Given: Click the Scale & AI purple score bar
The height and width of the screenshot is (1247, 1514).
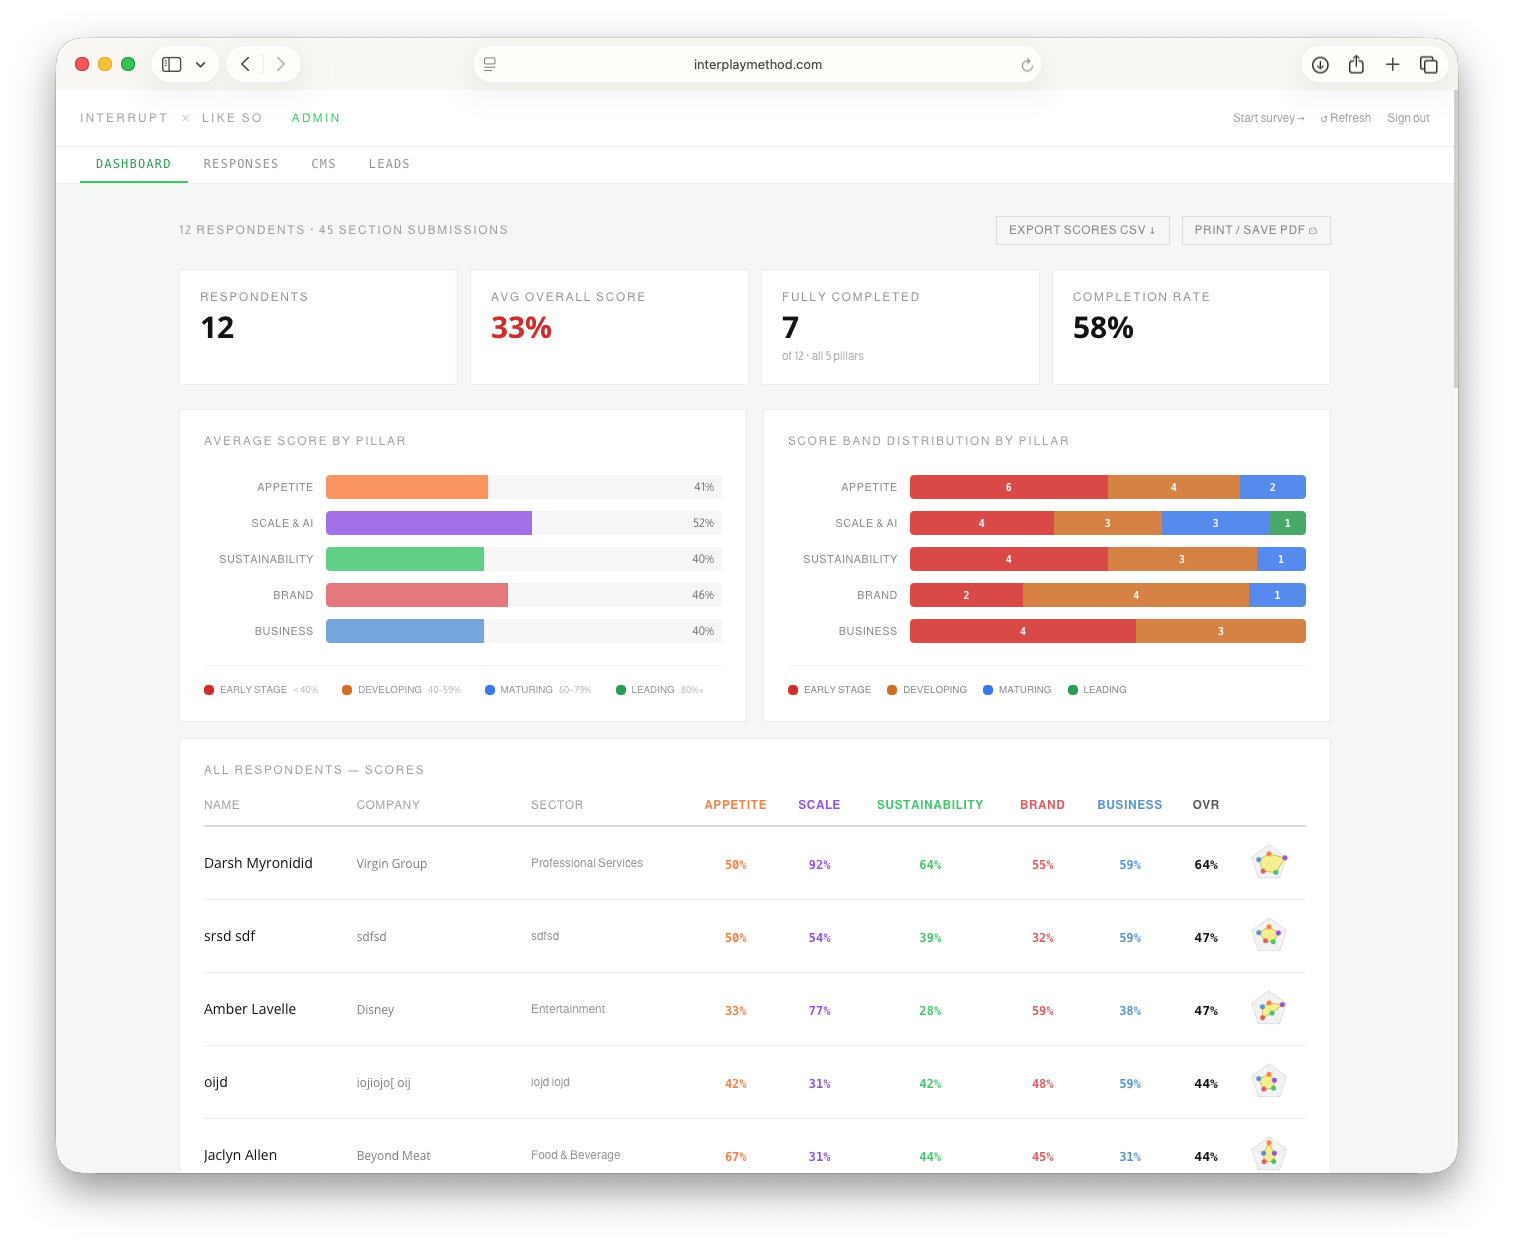Looking at the screenshot, I should (429, 523).
